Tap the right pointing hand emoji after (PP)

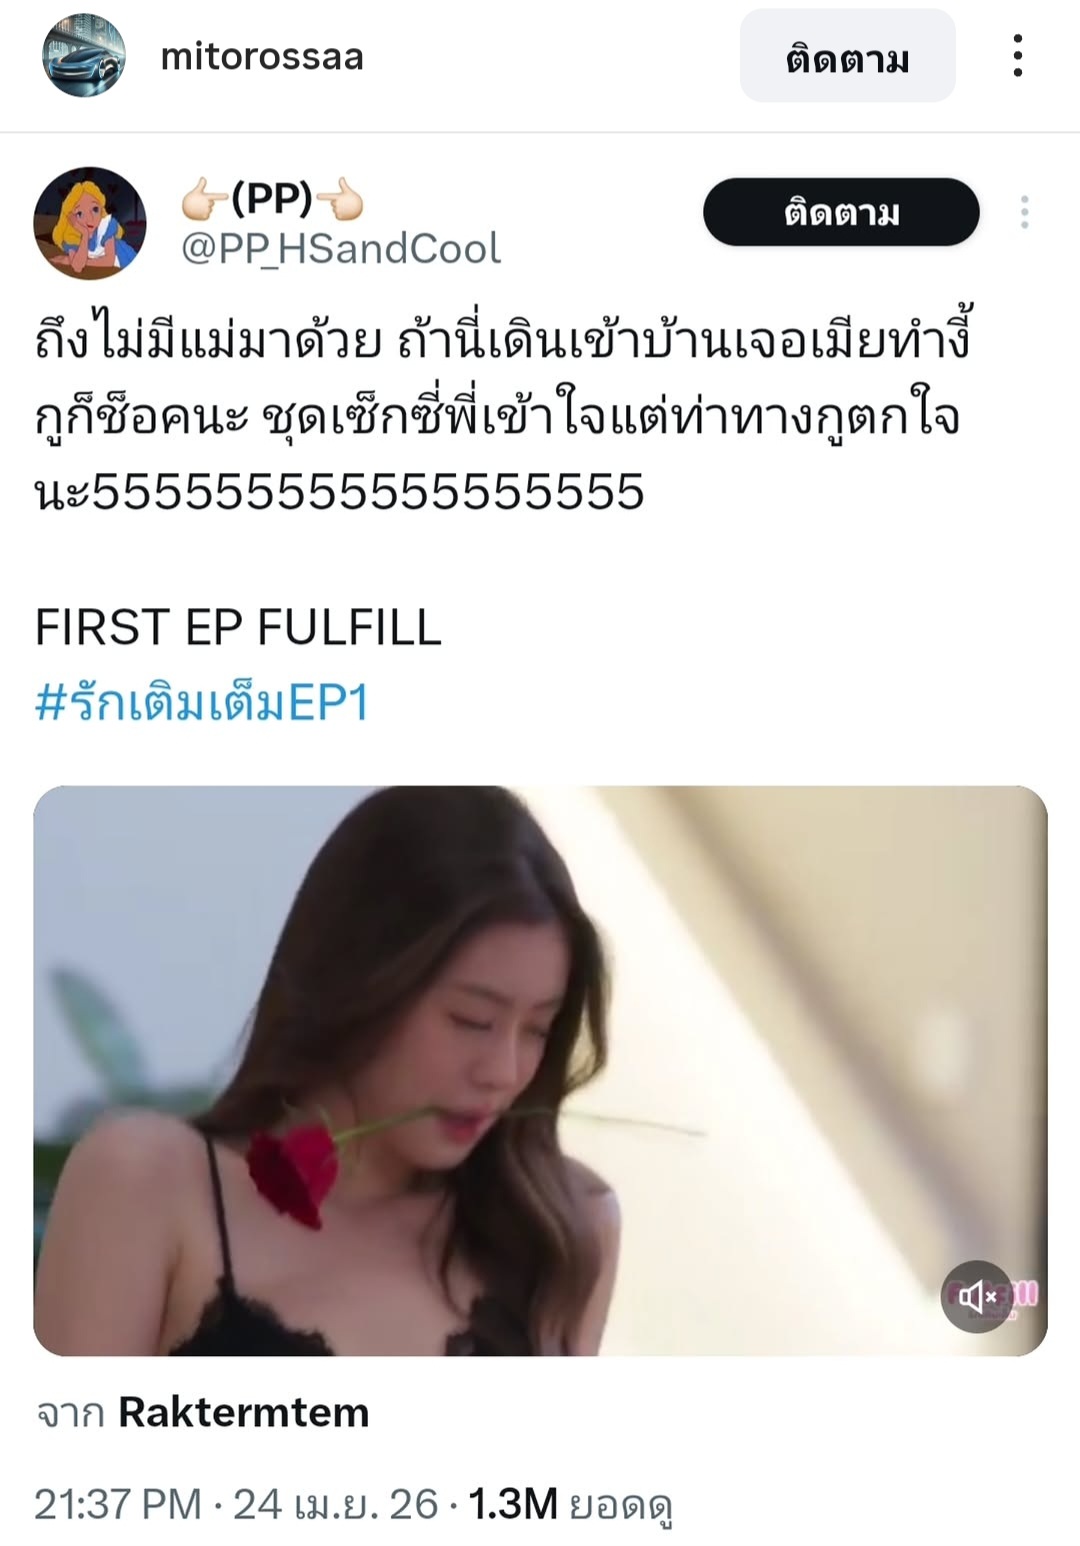[340, 201]
